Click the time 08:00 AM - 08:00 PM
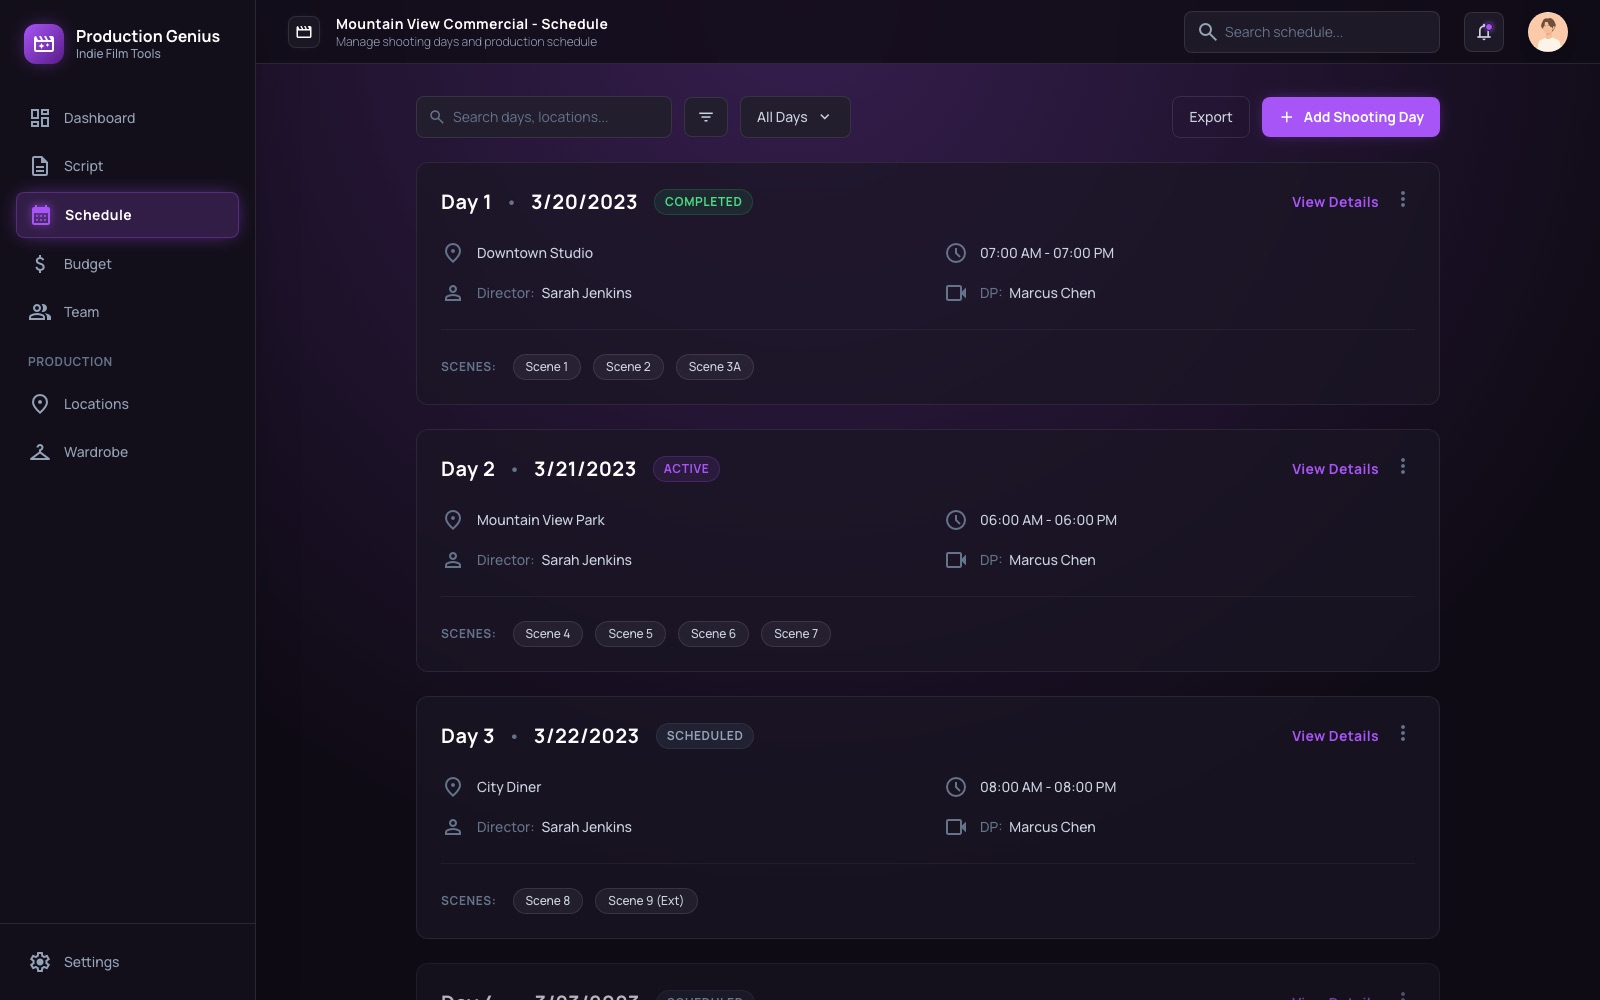This screenshot has width=1600, height=1000. pyautogui.click(x=1048, y=787)
